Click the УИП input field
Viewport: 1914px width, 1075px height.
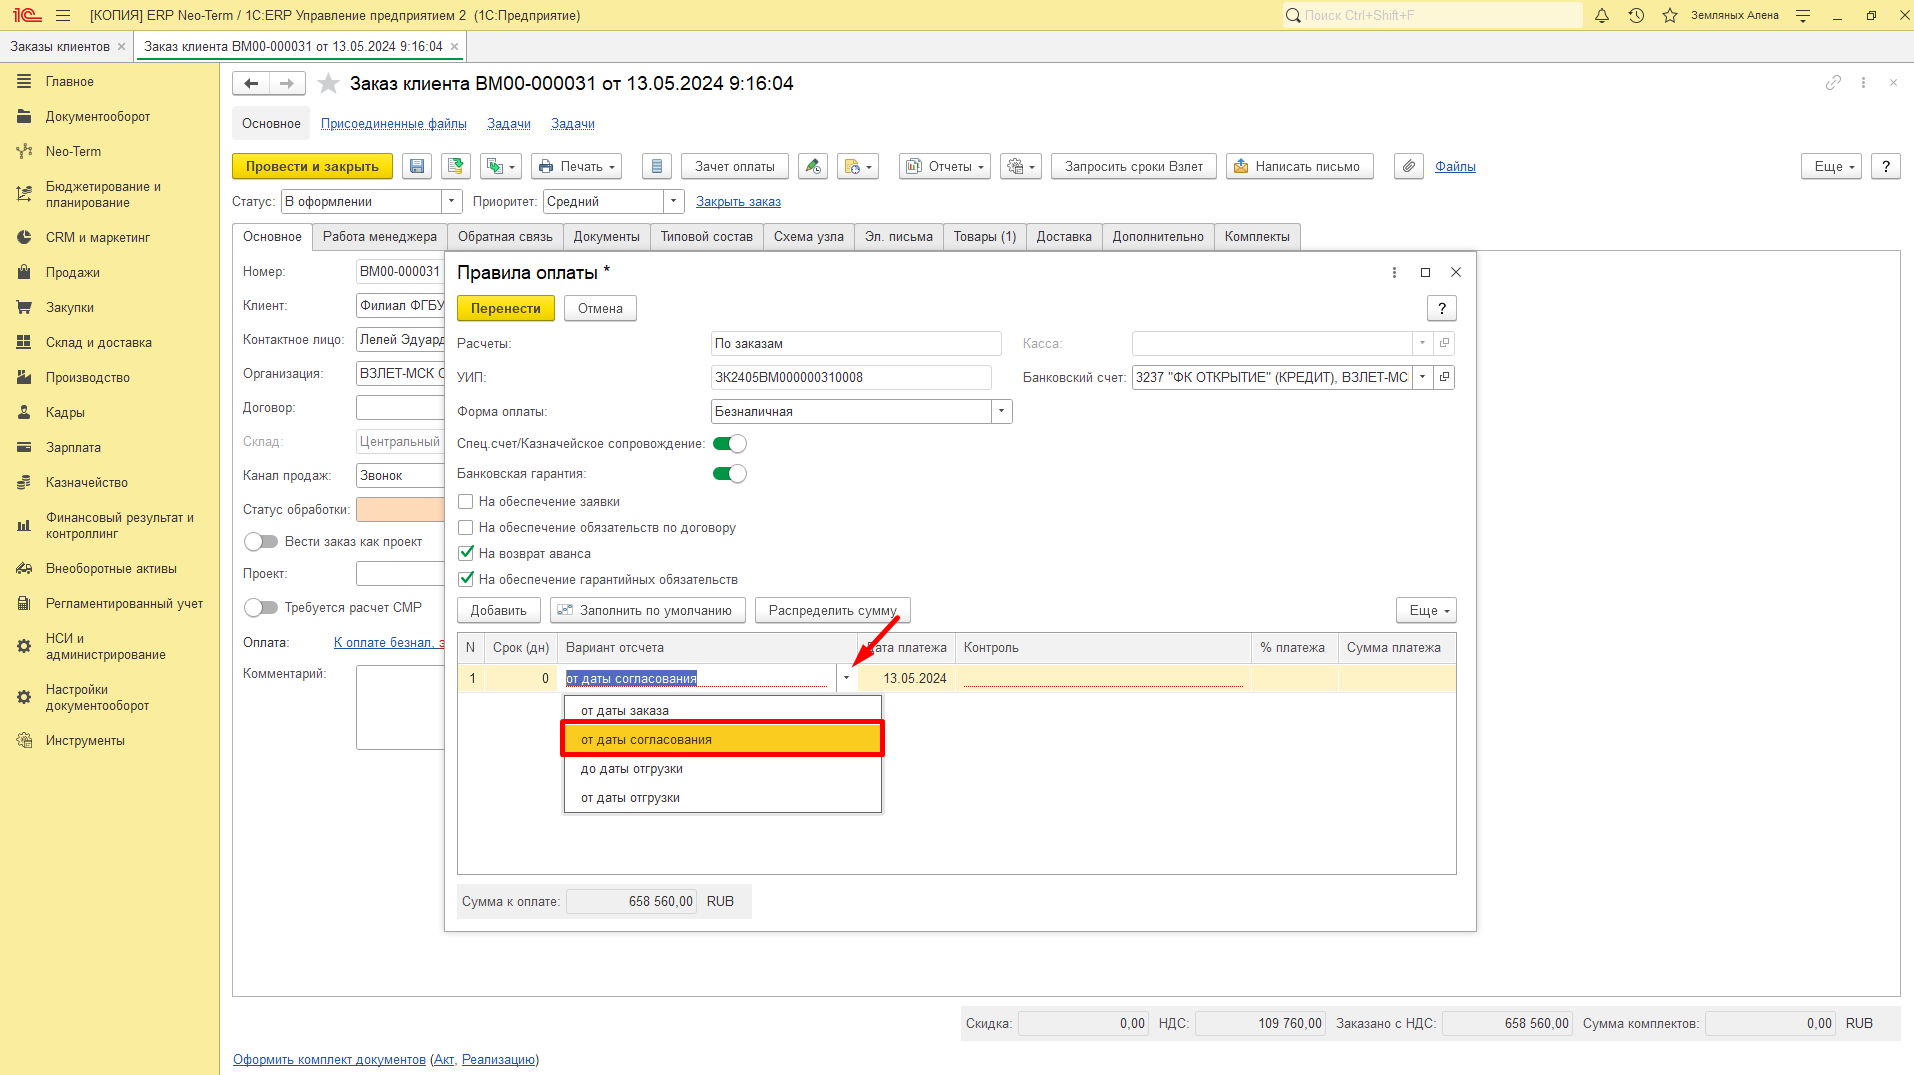click(x=851, y=377)
